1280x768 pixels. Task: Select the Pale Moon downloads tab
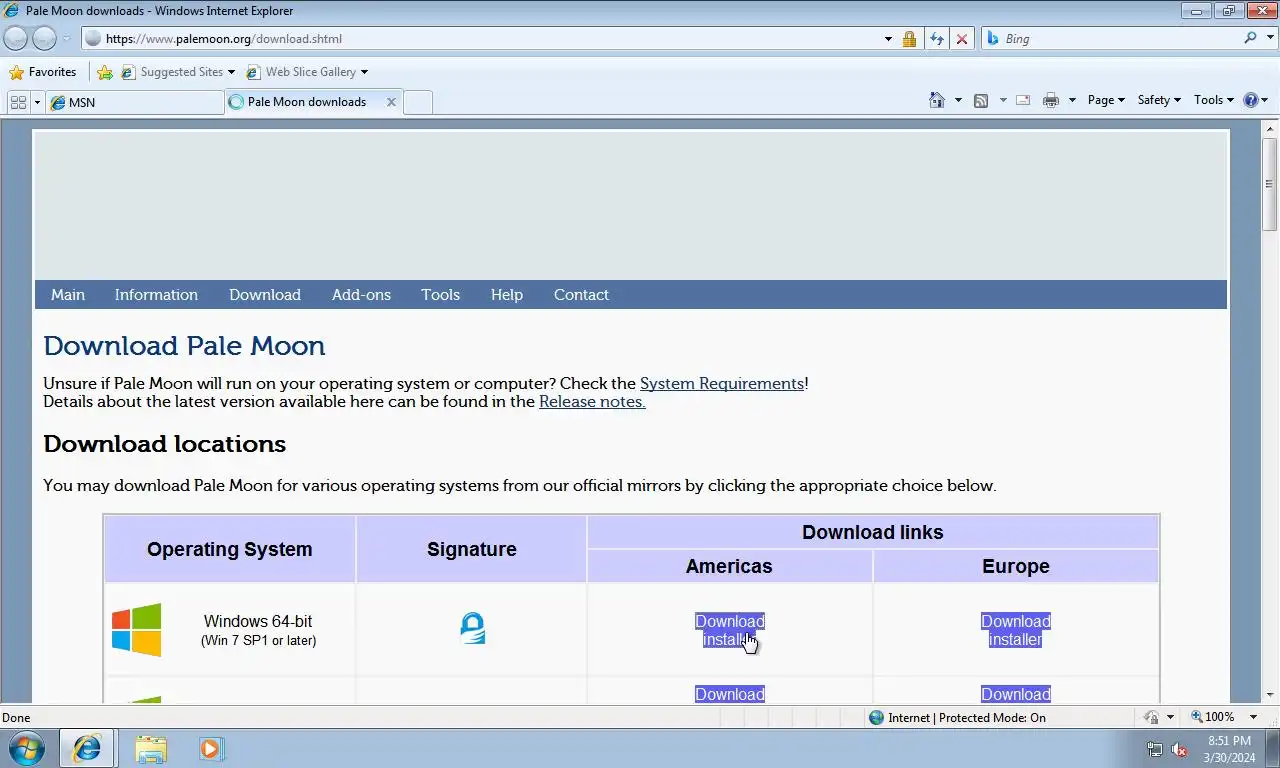(305, 102)
